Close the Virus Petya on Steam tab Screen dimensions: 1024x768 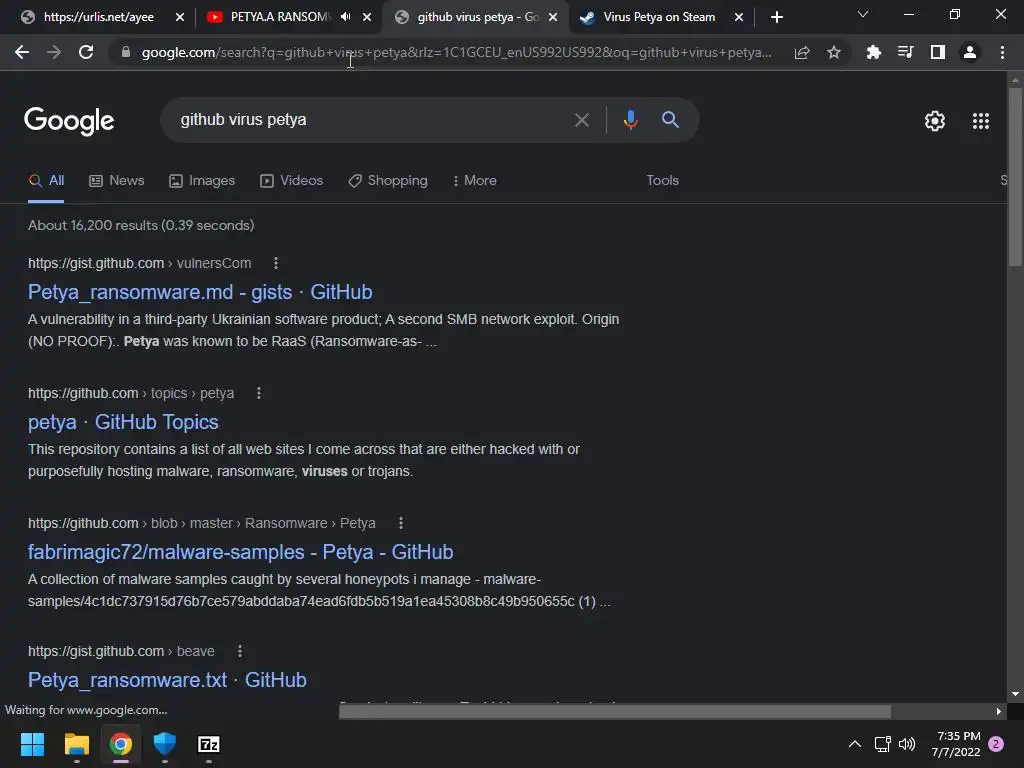[x=739, y=18]
